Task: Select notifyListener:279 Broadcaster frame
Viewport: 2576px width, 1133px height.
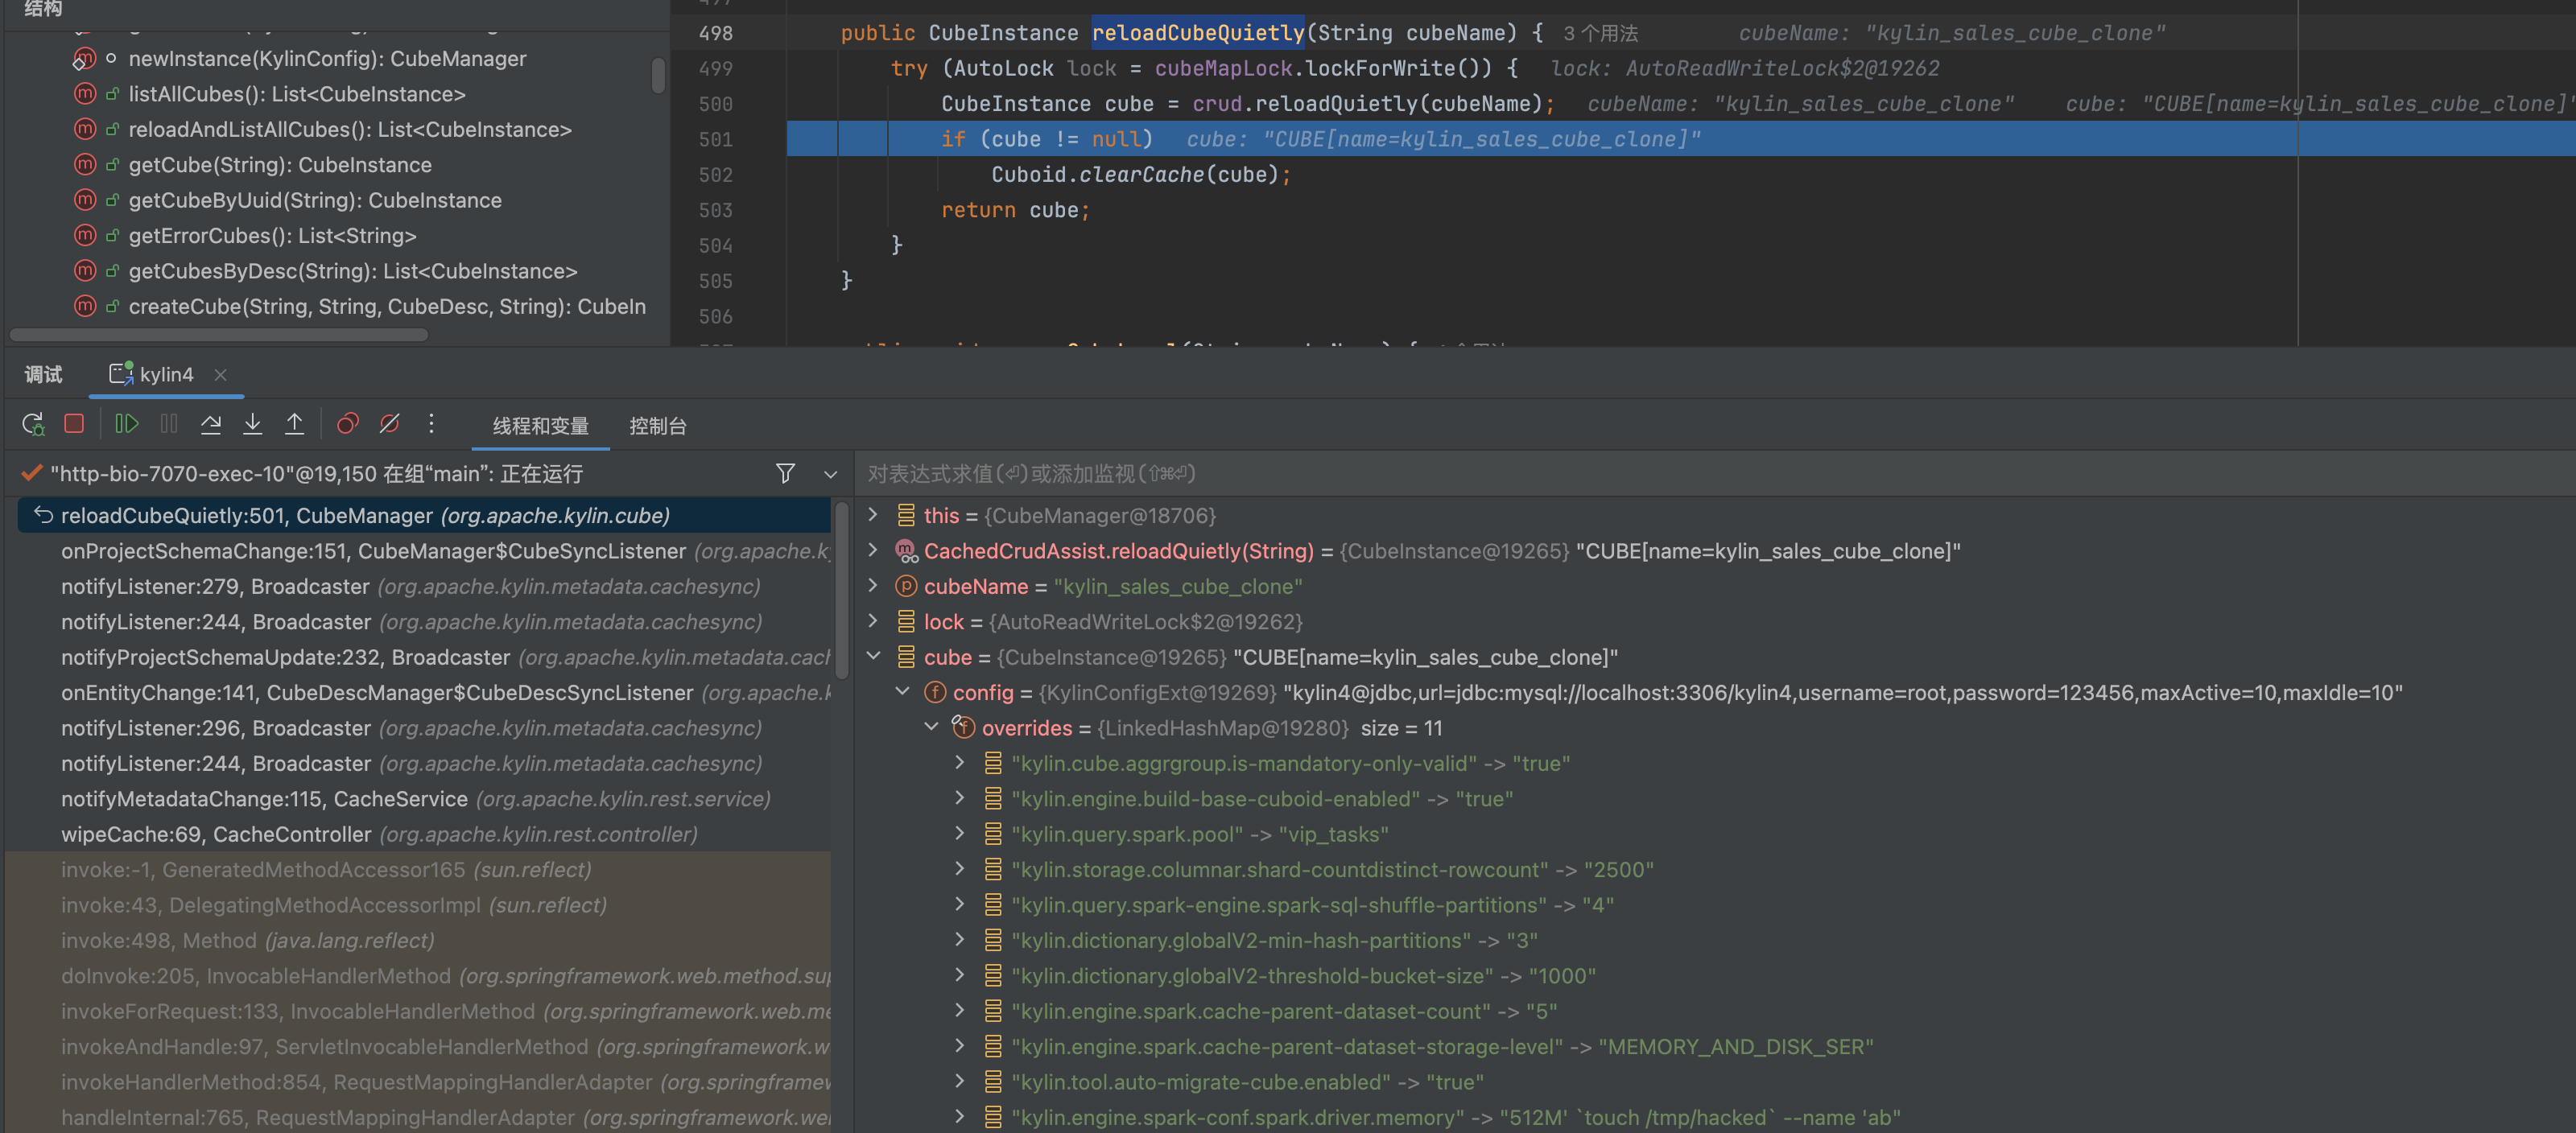Action: pos(424,586)
